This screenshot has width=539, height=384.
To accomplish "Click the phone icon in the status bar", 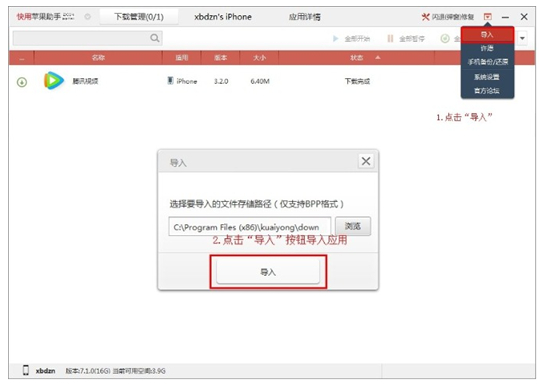I will [26, 370].
